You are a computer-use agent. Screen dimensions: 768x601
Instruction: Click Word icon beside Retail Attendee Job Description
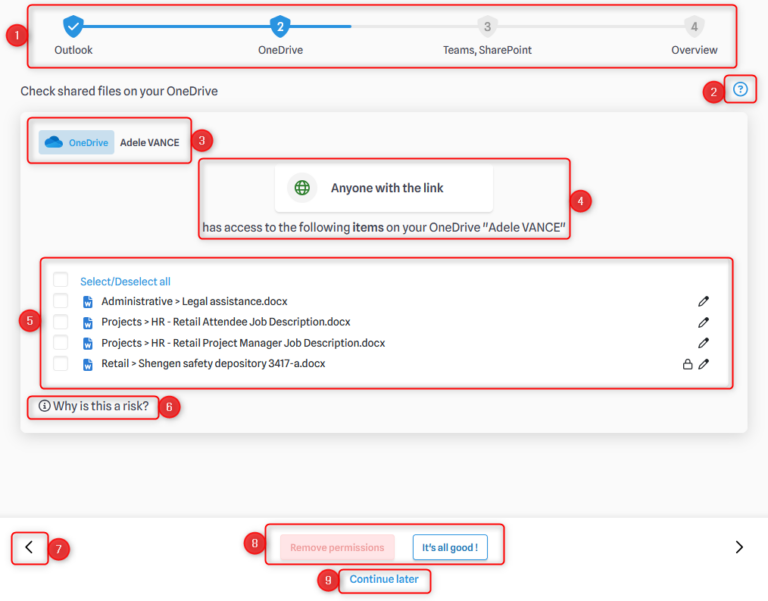point(88,323)
